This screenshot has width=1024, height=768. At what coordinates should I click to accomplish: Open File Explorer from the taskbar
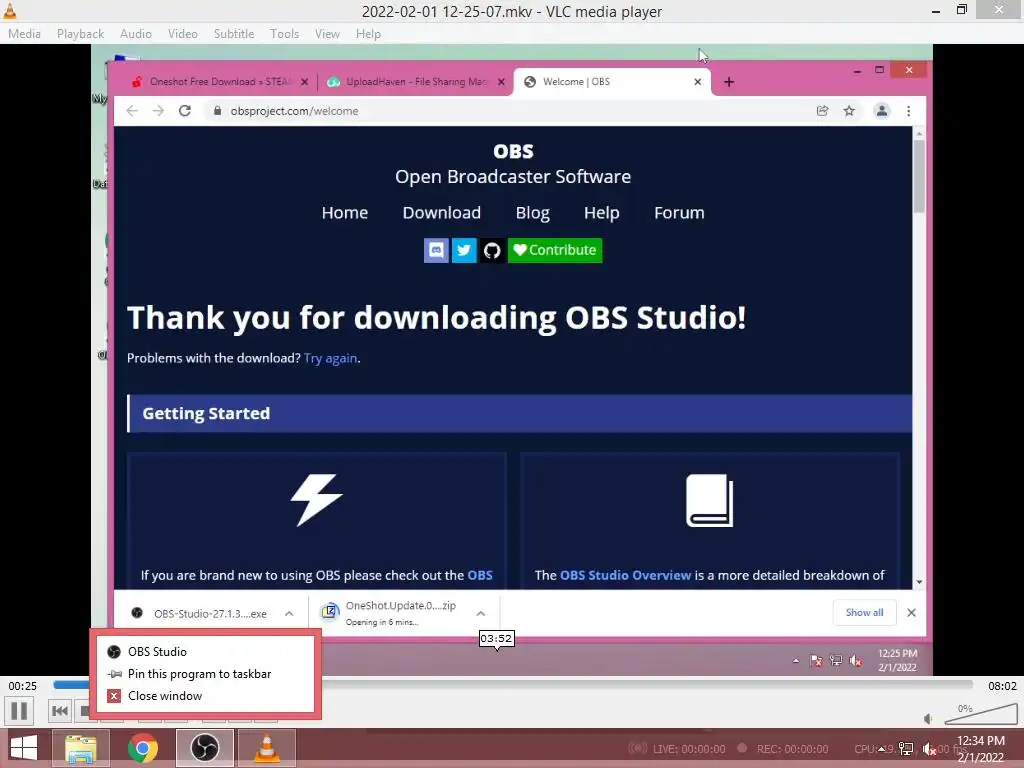80,748
